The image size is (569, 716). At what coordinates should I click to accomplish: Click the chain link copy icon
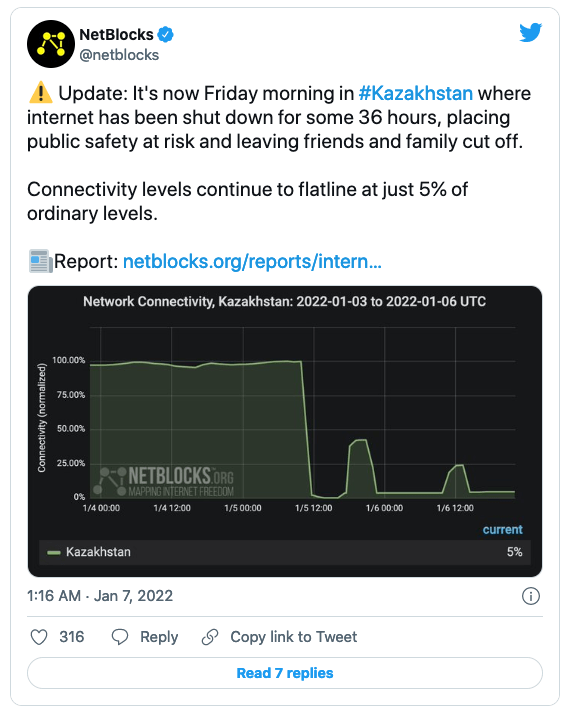210,637
